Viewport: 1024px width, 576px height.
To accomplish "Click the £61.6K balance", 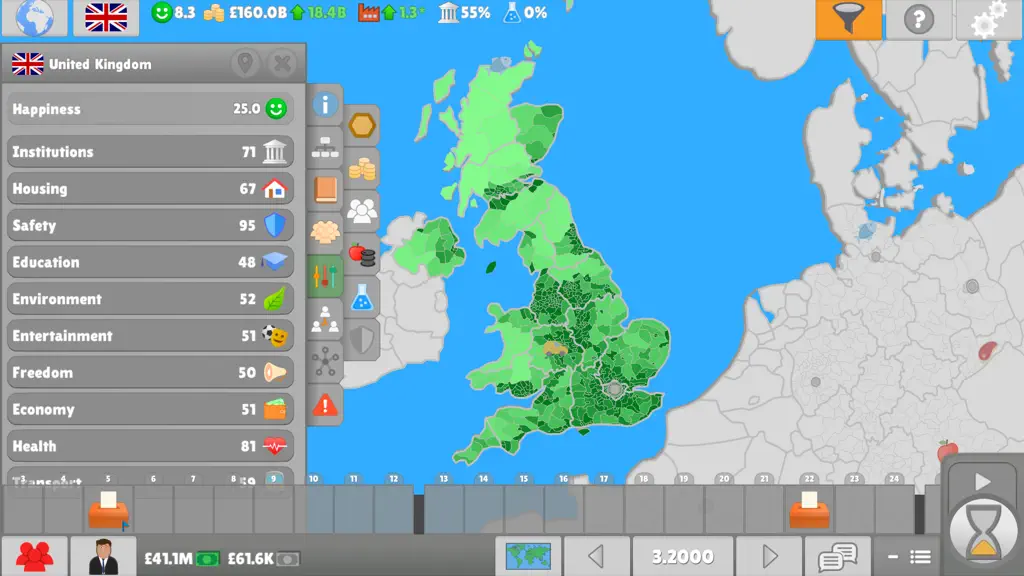I will coord(264,558).
